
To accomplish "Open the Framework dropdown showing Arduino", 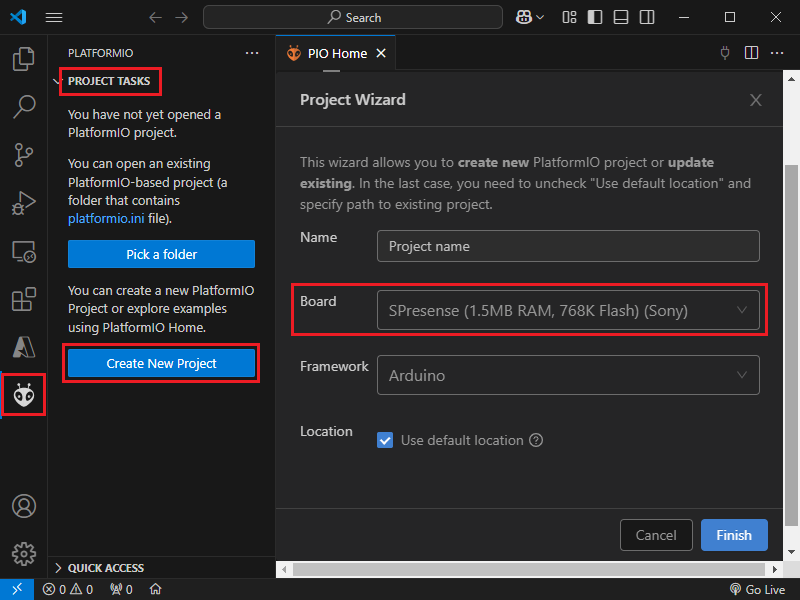I will click(567, 375).
